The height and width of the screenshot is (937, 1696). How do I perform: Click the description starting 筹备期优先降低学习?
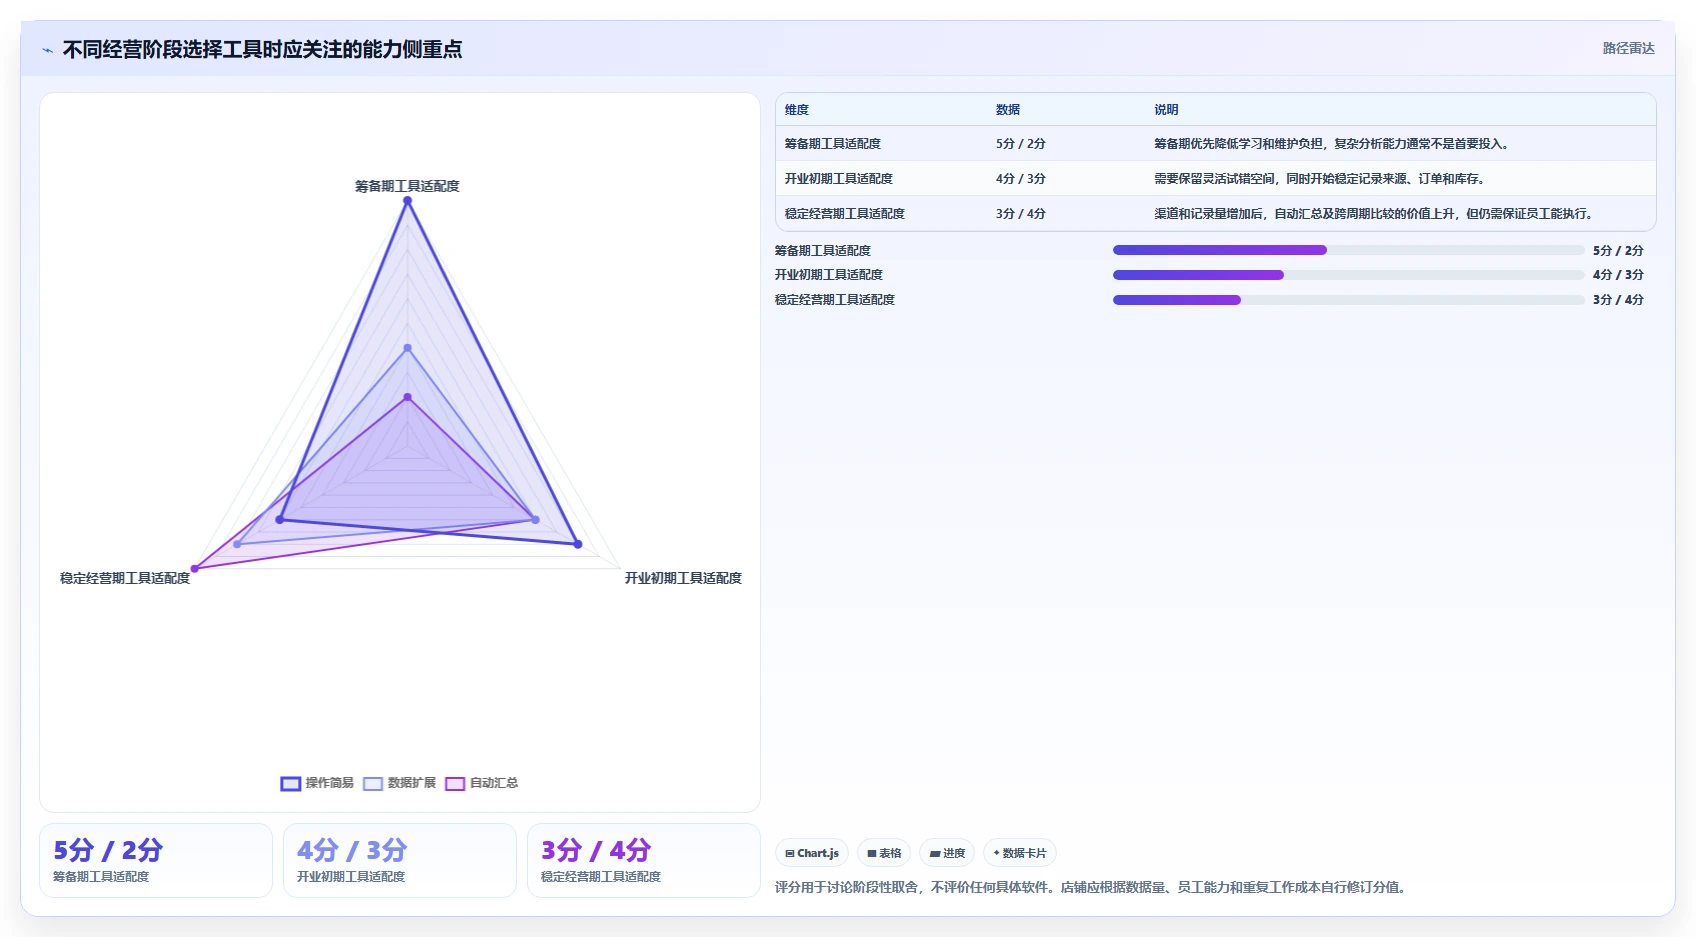click(x=1332, y=144)
